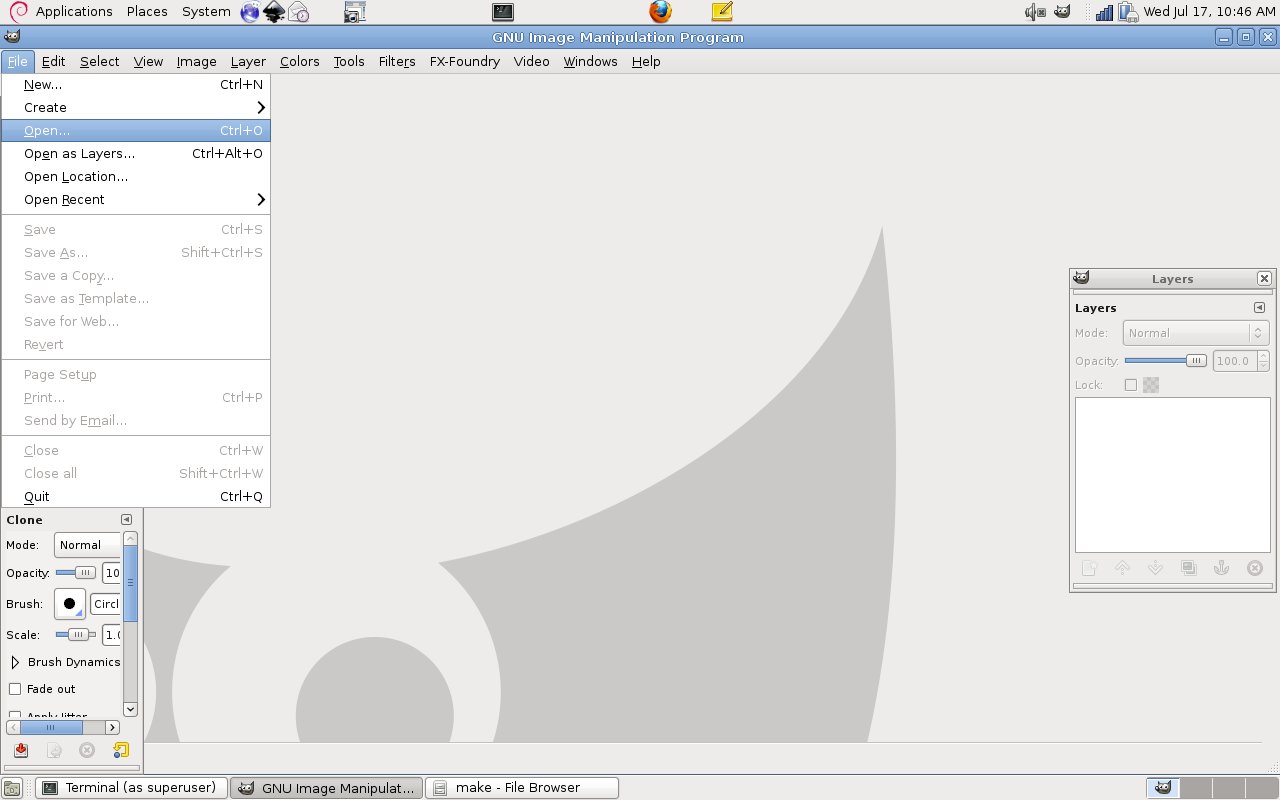Screen dimensions: 1280x800
Task: Click the duplicate layer icon
Action: [1188, 568]
